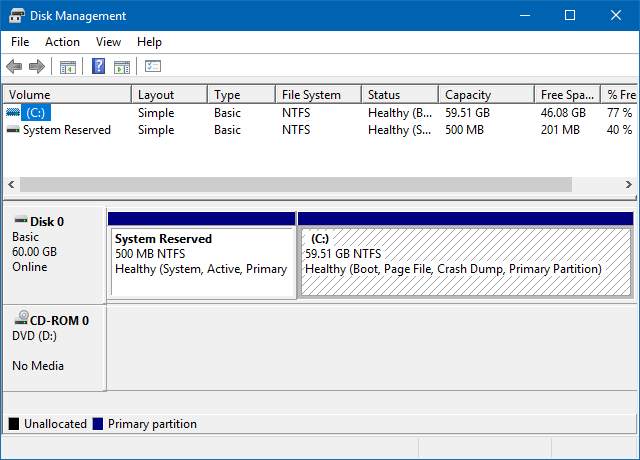
Task: Open the File menu
Action: coord(20,42)
